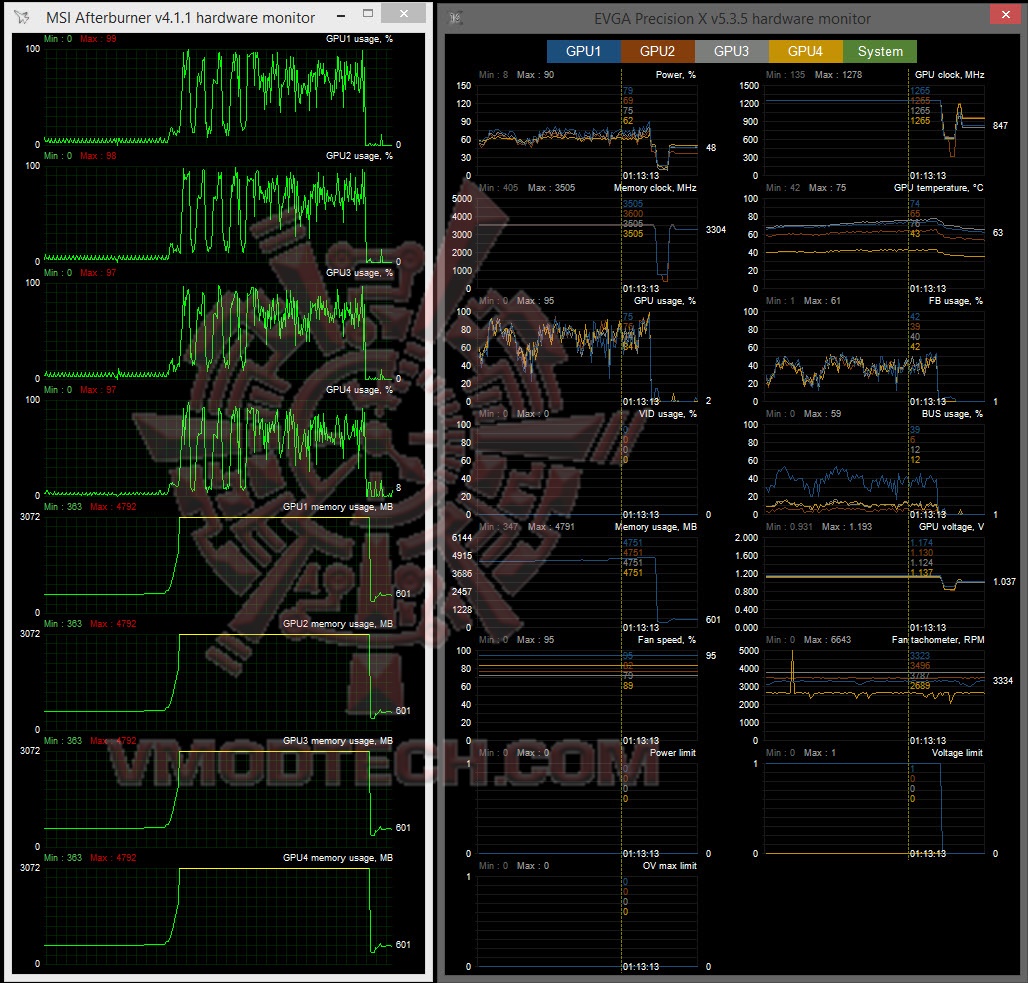This screenshot has height=983, width=1028.
Task: Click the Memory usage MB graph in Precision
Action: [x=588, y=582]
